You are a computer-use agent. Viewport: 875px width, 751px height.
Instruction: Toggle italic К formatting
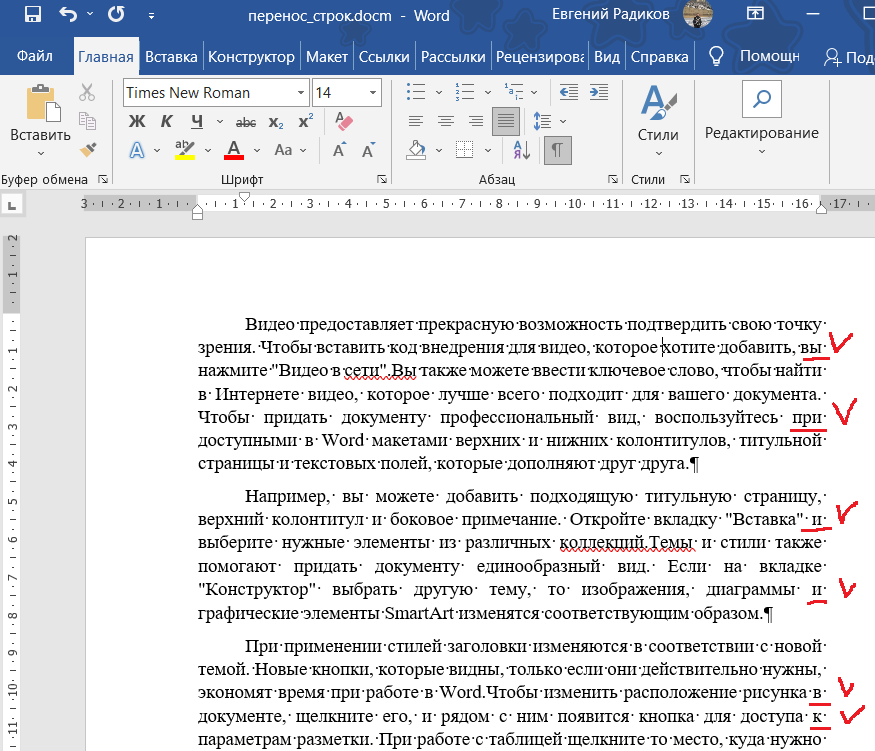[166, 121]
